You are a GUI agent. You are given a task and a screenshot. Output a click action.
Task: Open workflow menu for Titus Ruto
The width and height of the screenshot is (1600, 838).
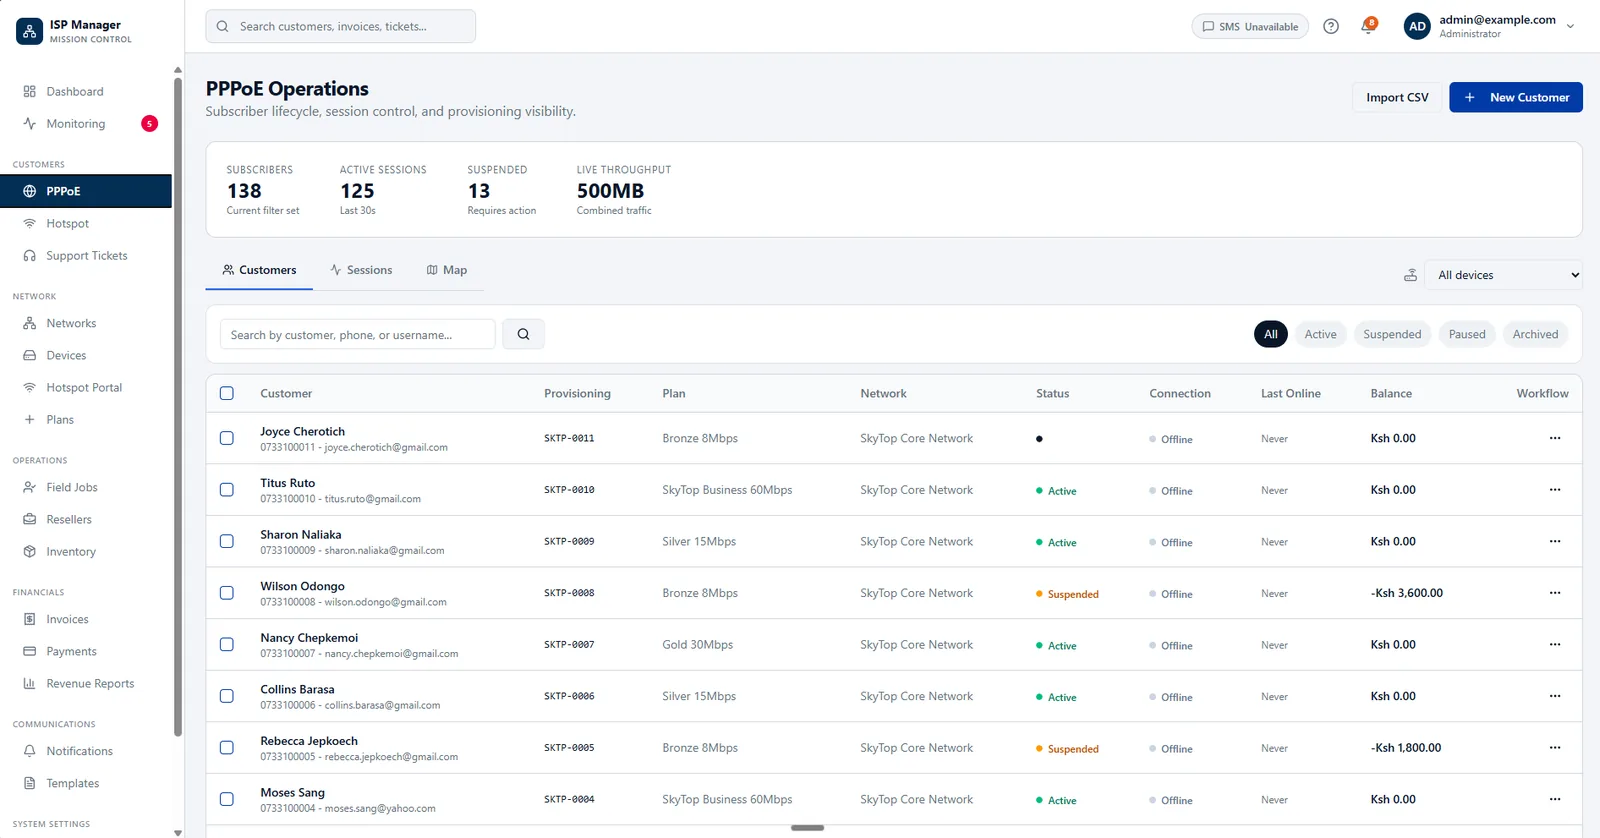point(1555,490)
